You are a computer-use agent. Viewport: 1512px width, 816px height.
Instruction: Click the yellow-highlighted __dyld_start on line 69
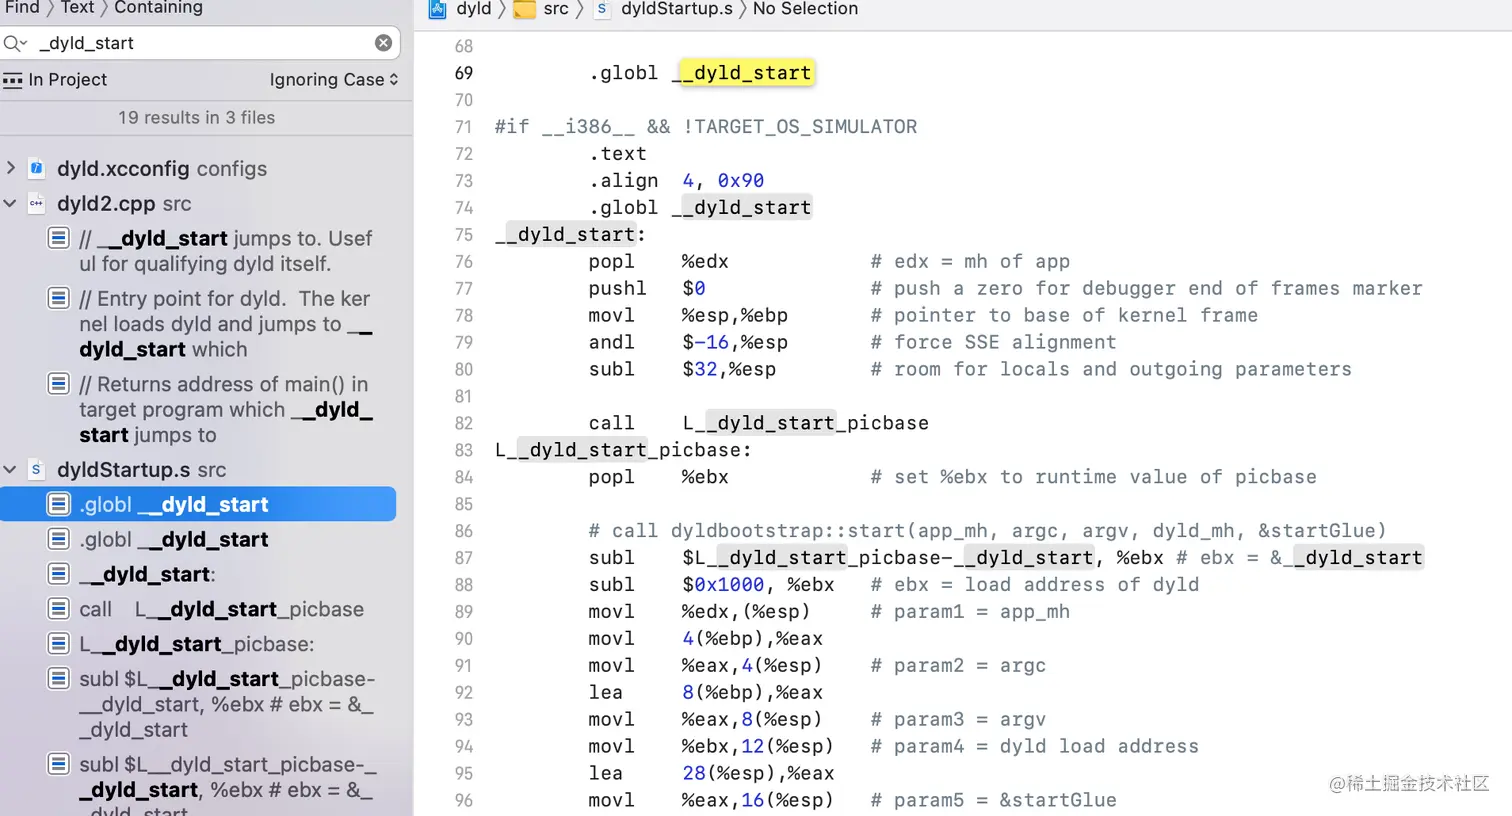coord(746,73)
